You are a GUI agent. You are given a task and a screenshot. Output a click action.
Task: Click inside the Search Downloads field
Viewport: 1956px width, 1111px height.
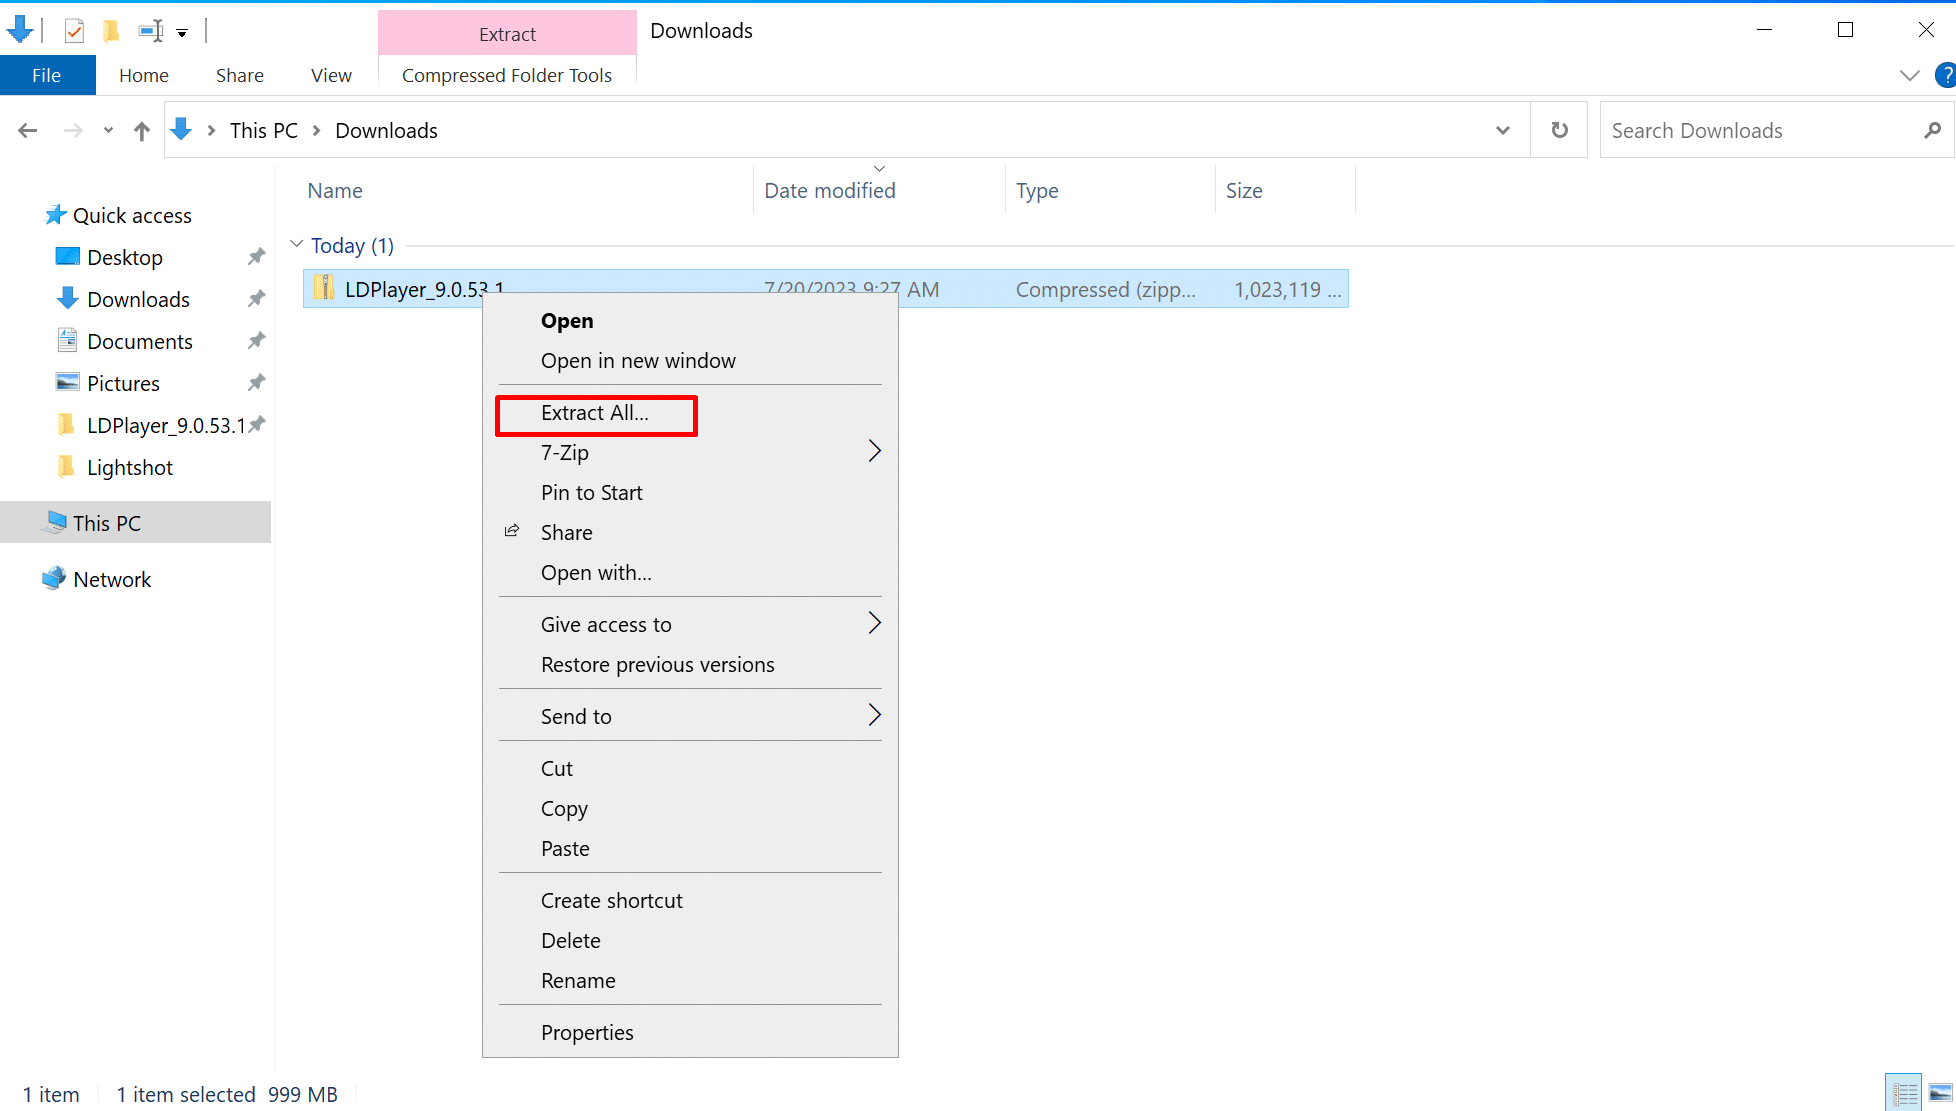pos(1750,129)
